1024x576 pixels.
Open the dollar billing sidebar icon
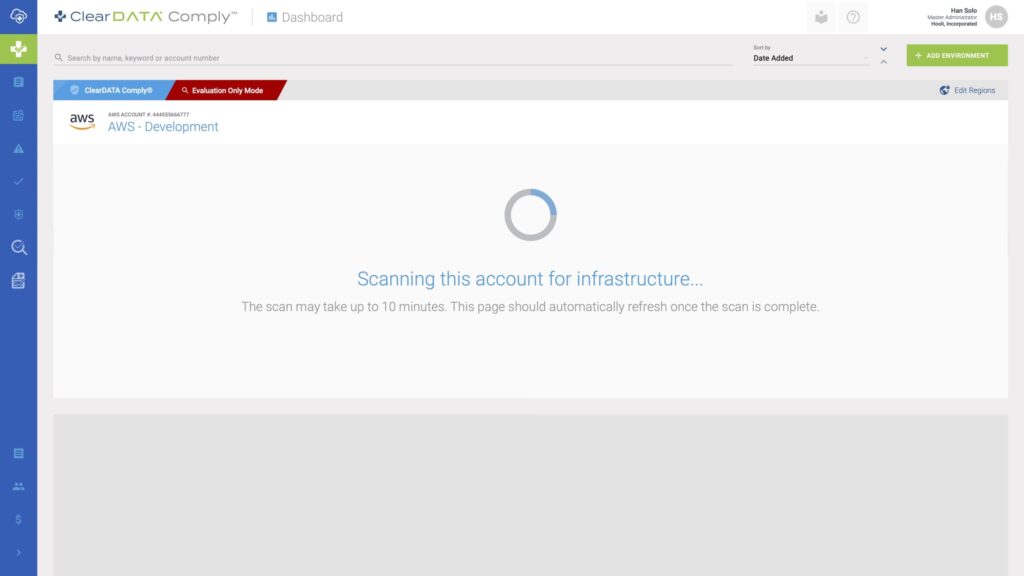pyautogui.click(x=18, y=520)
